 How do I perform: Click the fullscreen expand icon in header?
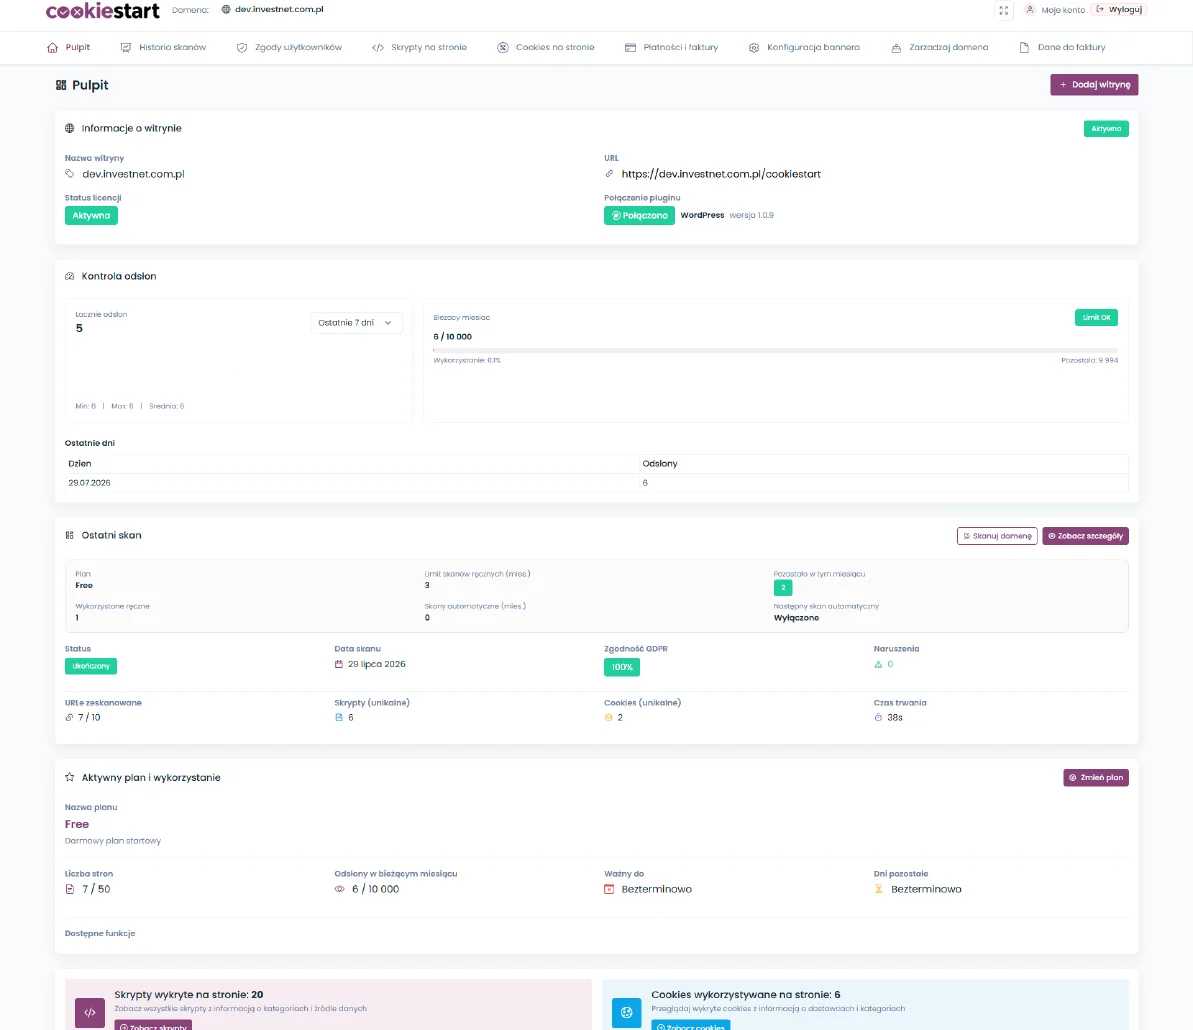(x=1004, y=11)
